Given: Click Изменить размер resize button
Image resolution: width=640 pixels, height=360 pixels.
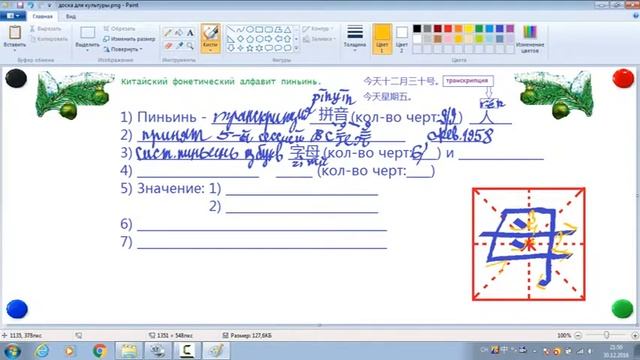Looking at the screenshot, I should coord(129,39).
